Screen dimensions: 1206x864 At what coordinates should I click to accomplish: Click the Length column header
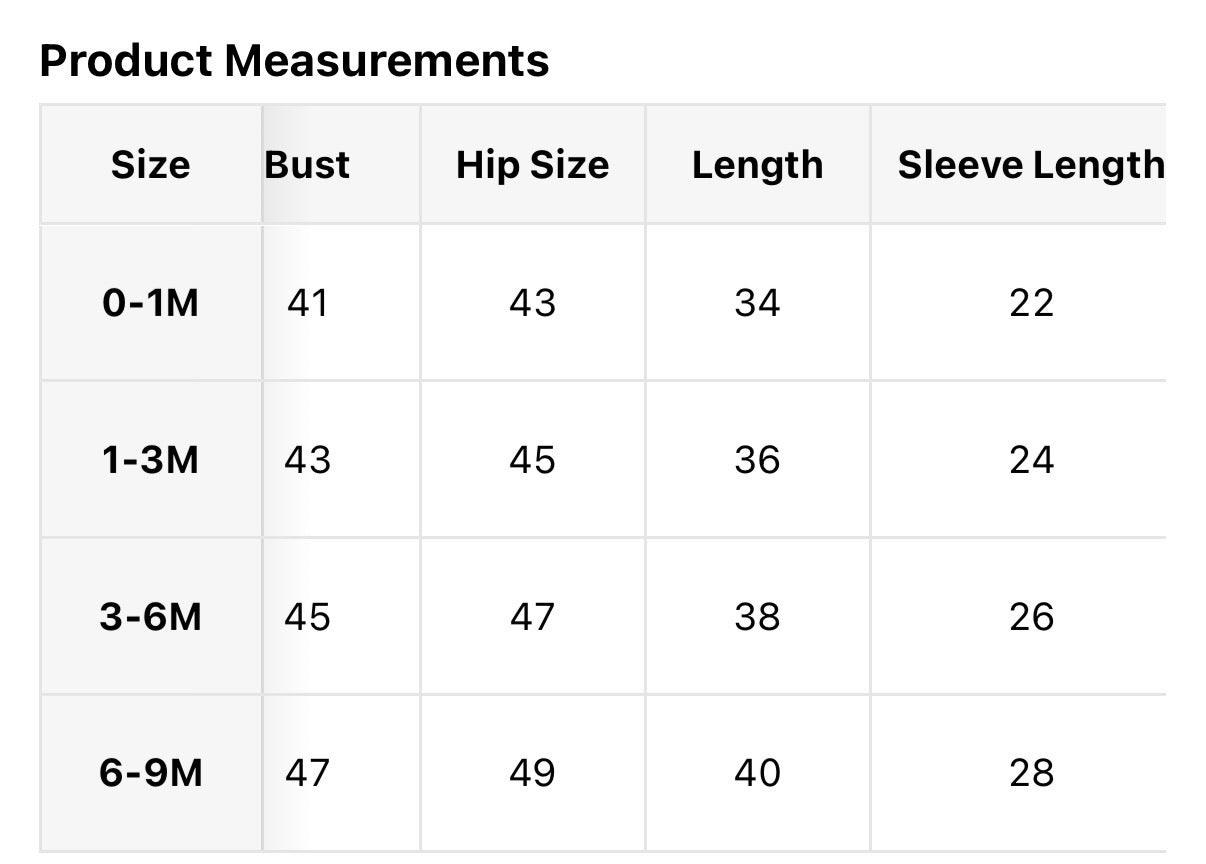pyautogui.click(x=757, y=165)
